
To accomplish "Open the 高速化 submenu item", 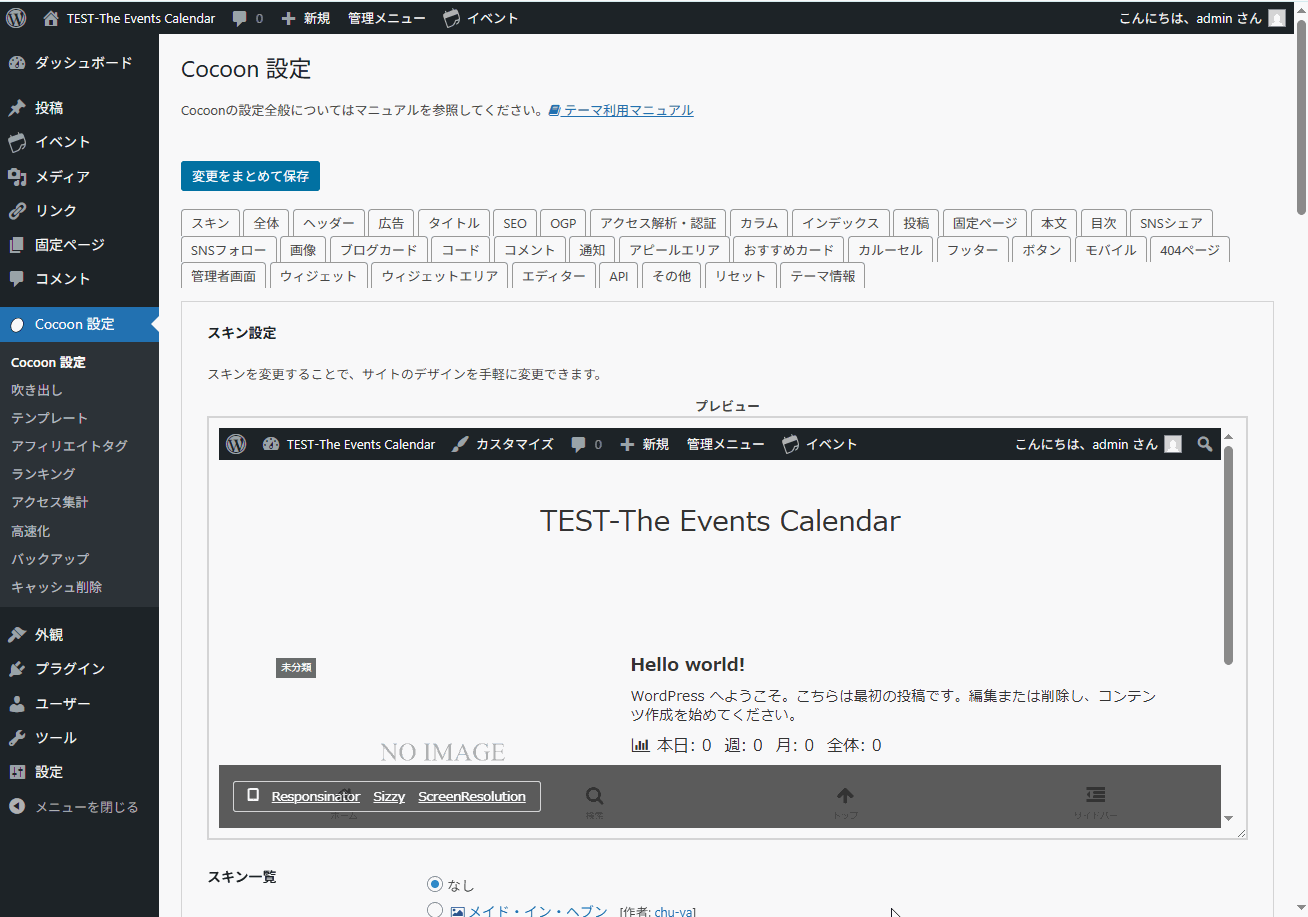I will point(31,531).
